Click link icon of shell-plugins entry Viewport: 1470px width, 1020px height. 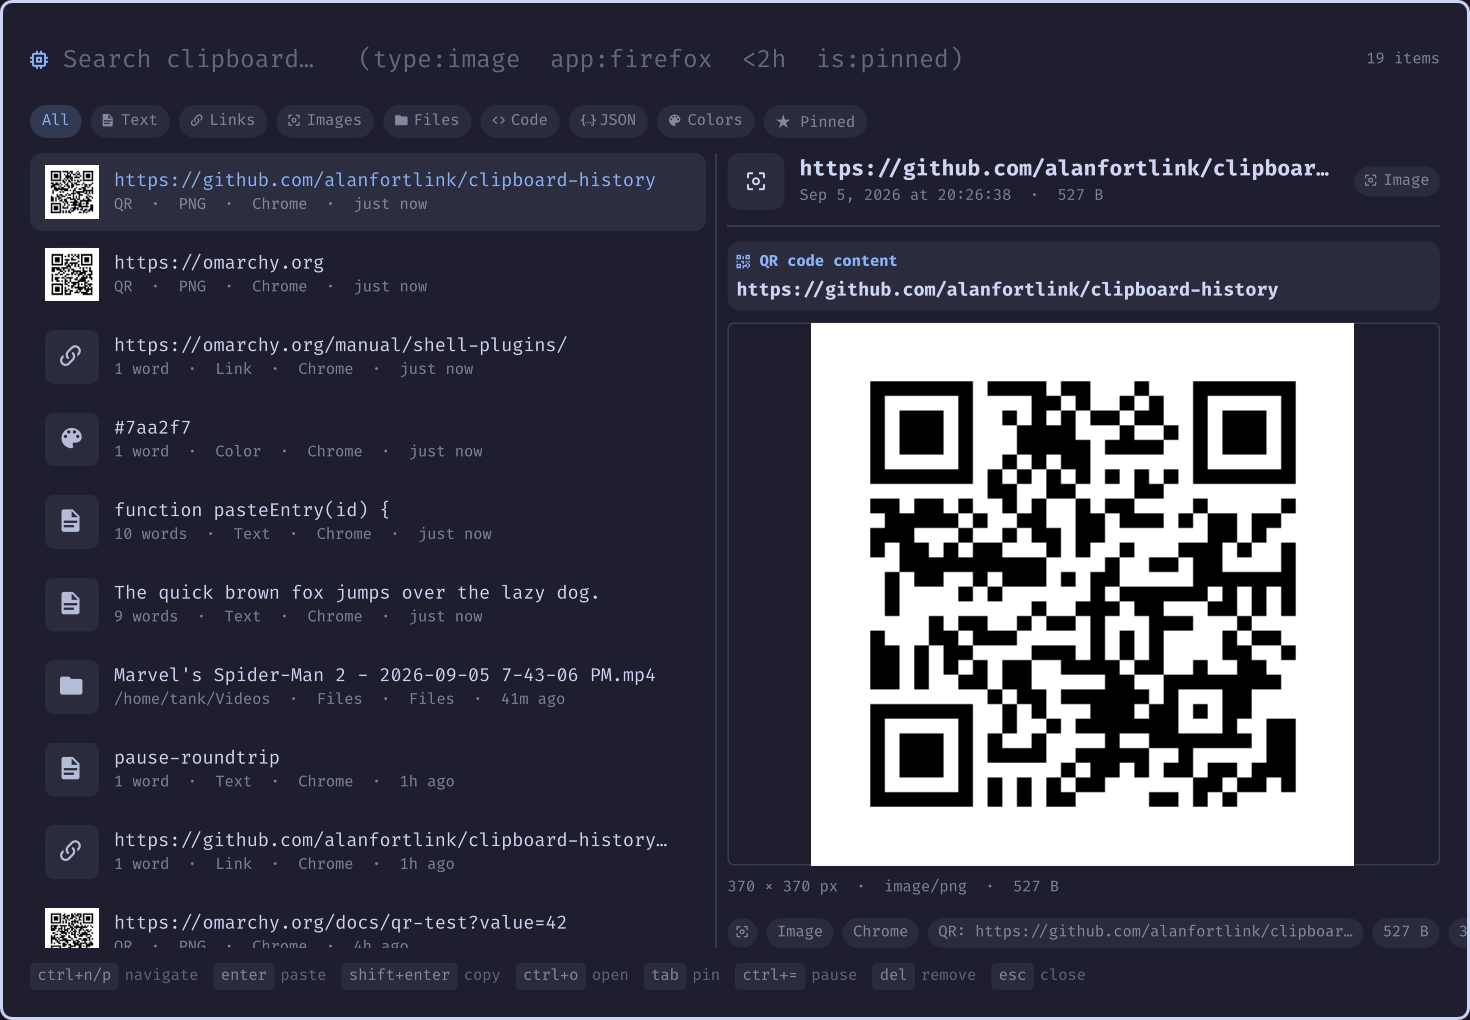point(72,357)
